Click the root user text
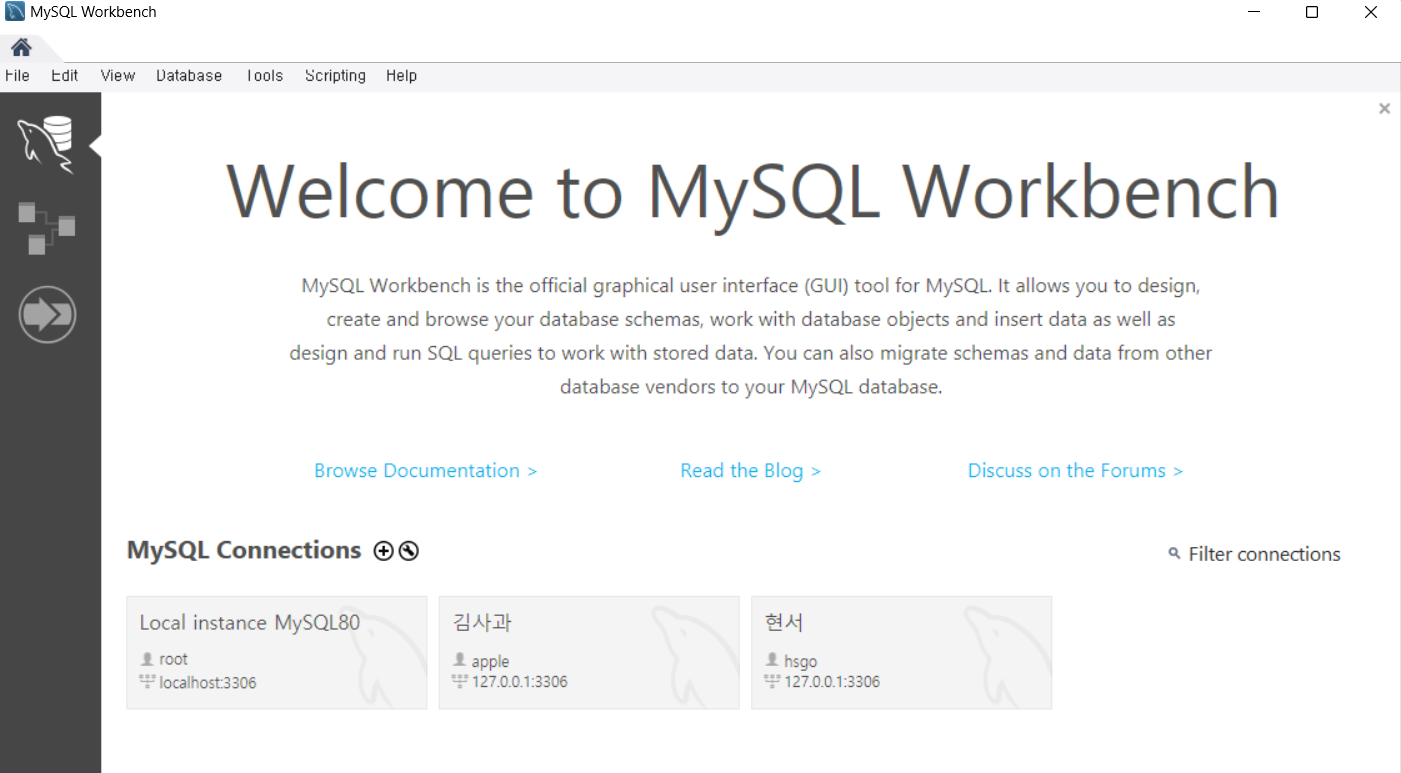Viewport: 1401px width, 773px height. [x=173, y=659]
